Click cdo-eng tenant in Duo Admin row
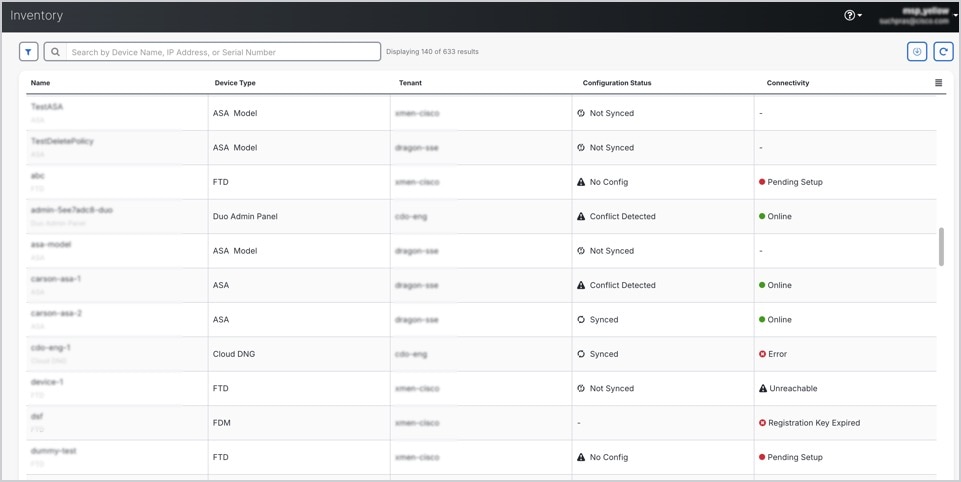The image size is (961, 482). click(x=411, y=216)
